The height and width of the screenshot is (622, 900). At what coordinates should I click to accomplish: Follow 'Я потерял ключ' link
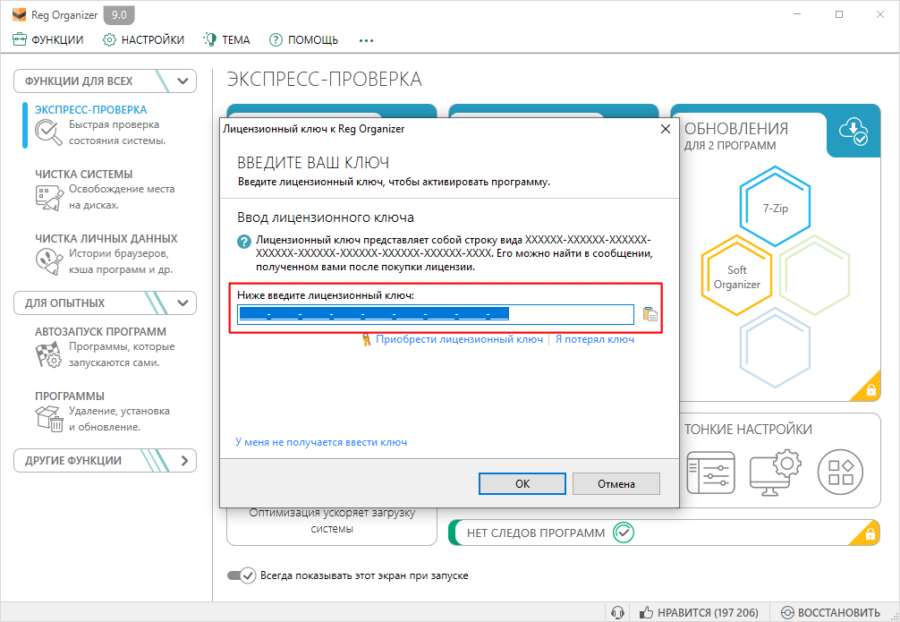click(x=595, y=339)
